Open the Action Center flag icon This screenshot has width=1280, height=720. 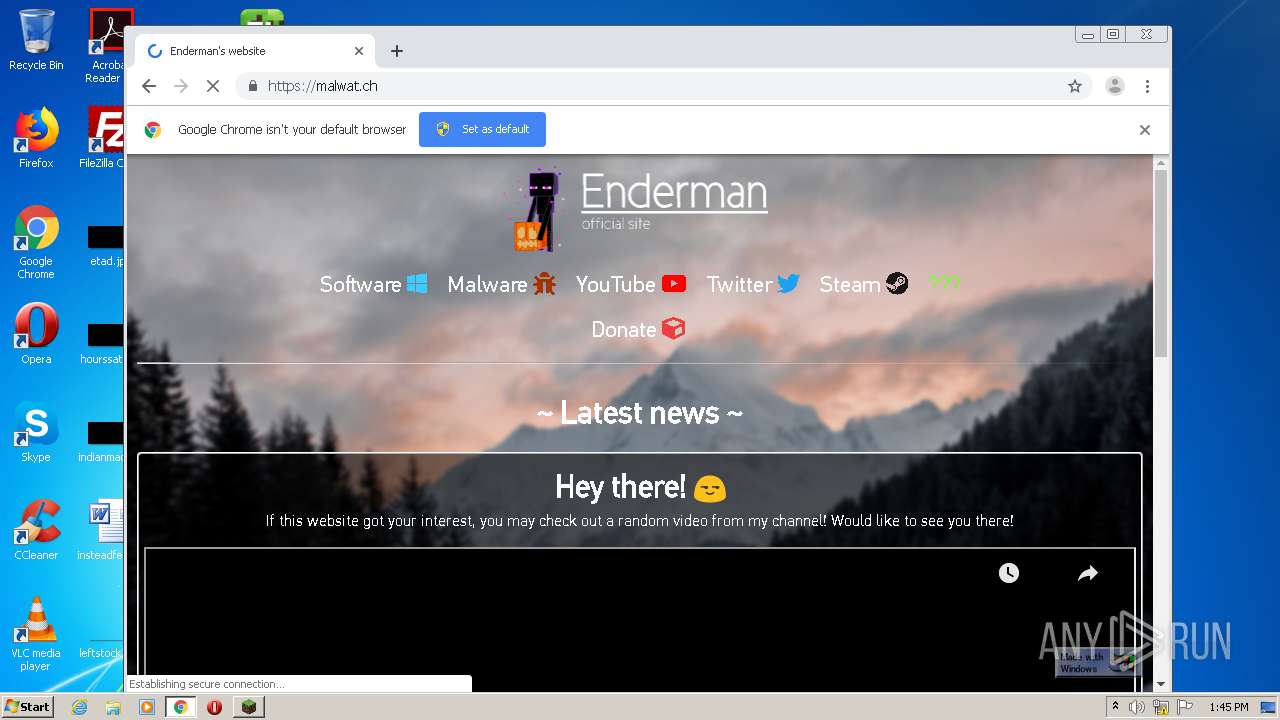click(x=1184, y=707)
